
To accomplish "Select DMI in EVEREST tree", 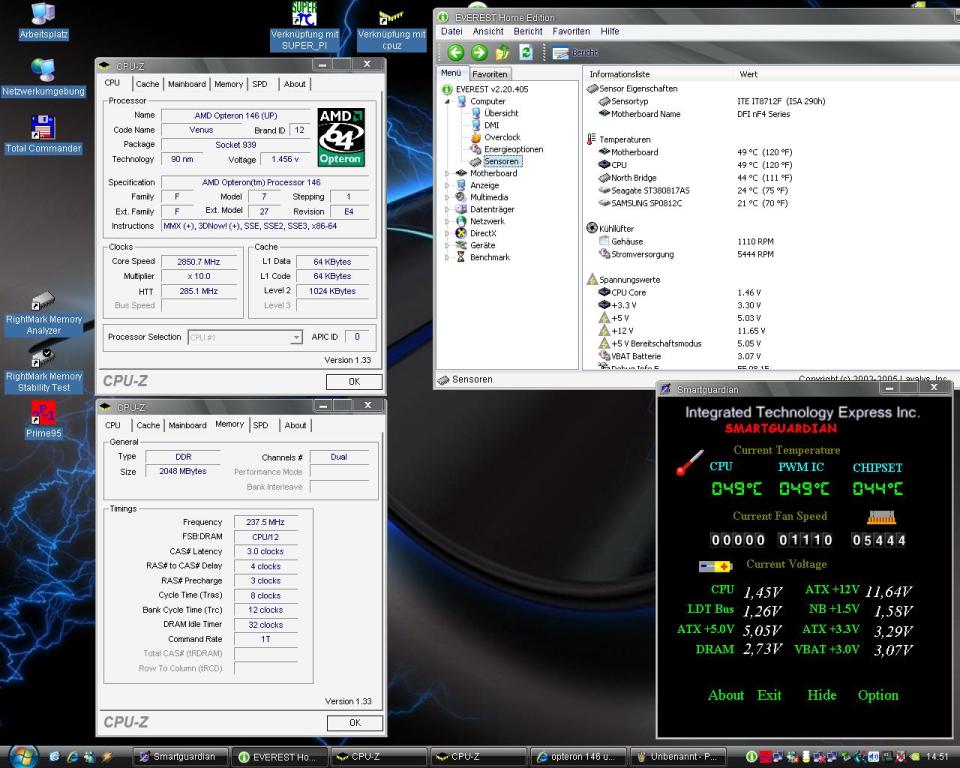I will [x=492, y=125].
